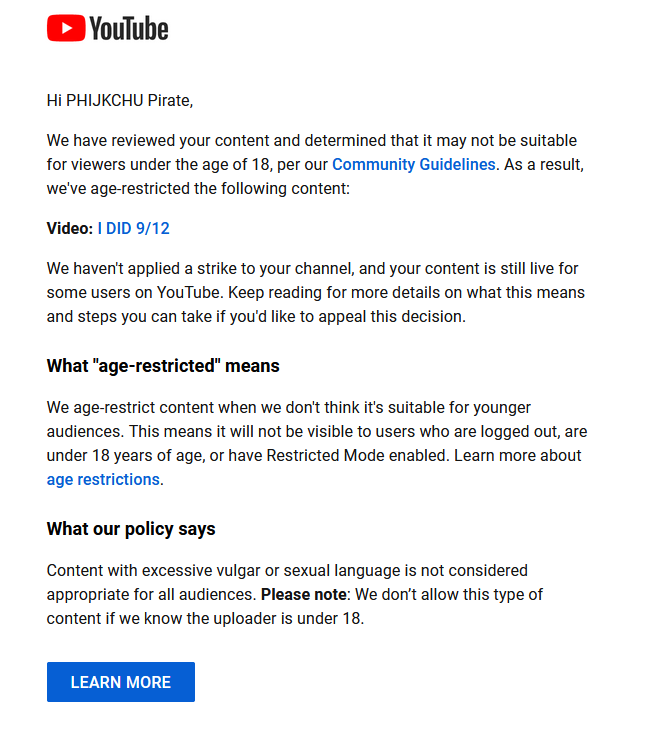Click the phrase appeal this decision
647x738 pixels.
click(392, 316)
